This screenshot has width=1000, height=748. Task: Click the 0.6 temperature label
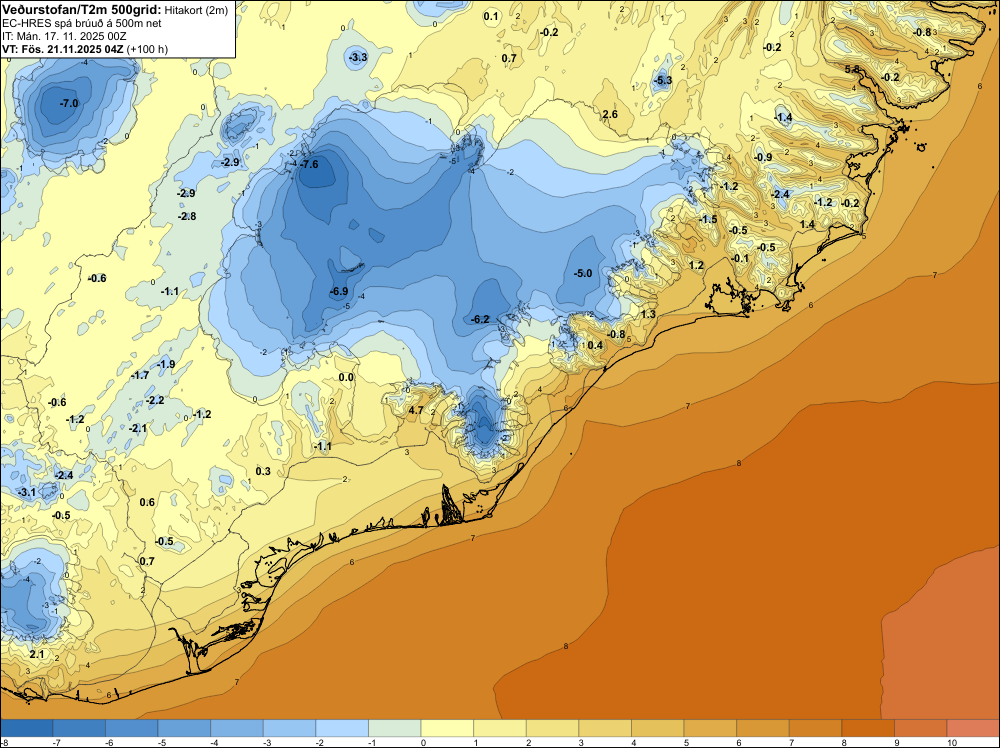tap(147, 502)
